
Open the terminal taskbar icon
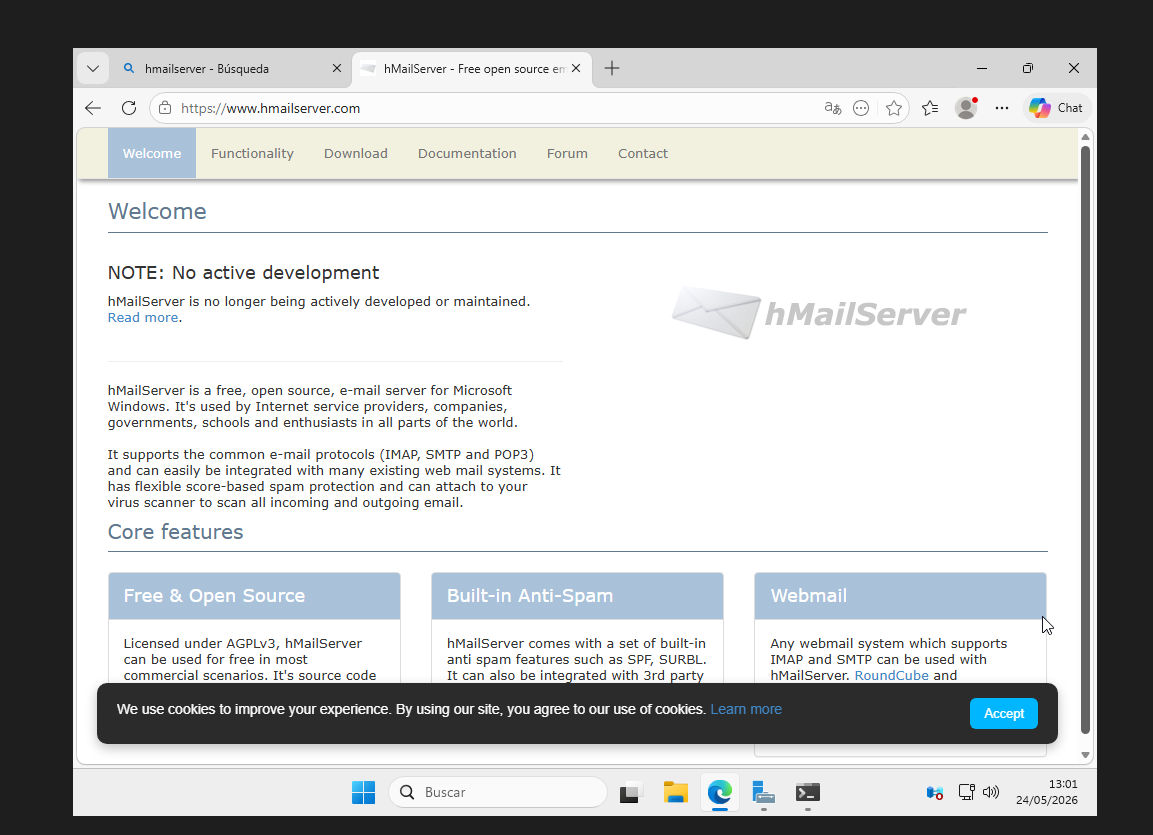point(807,792)
